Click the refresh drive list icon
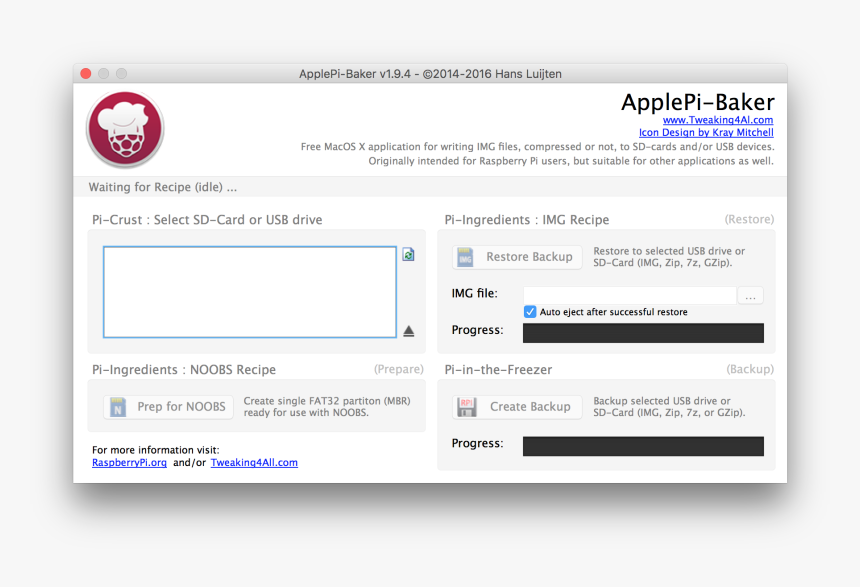Screen dimensions: 860x587 point(408,255)
